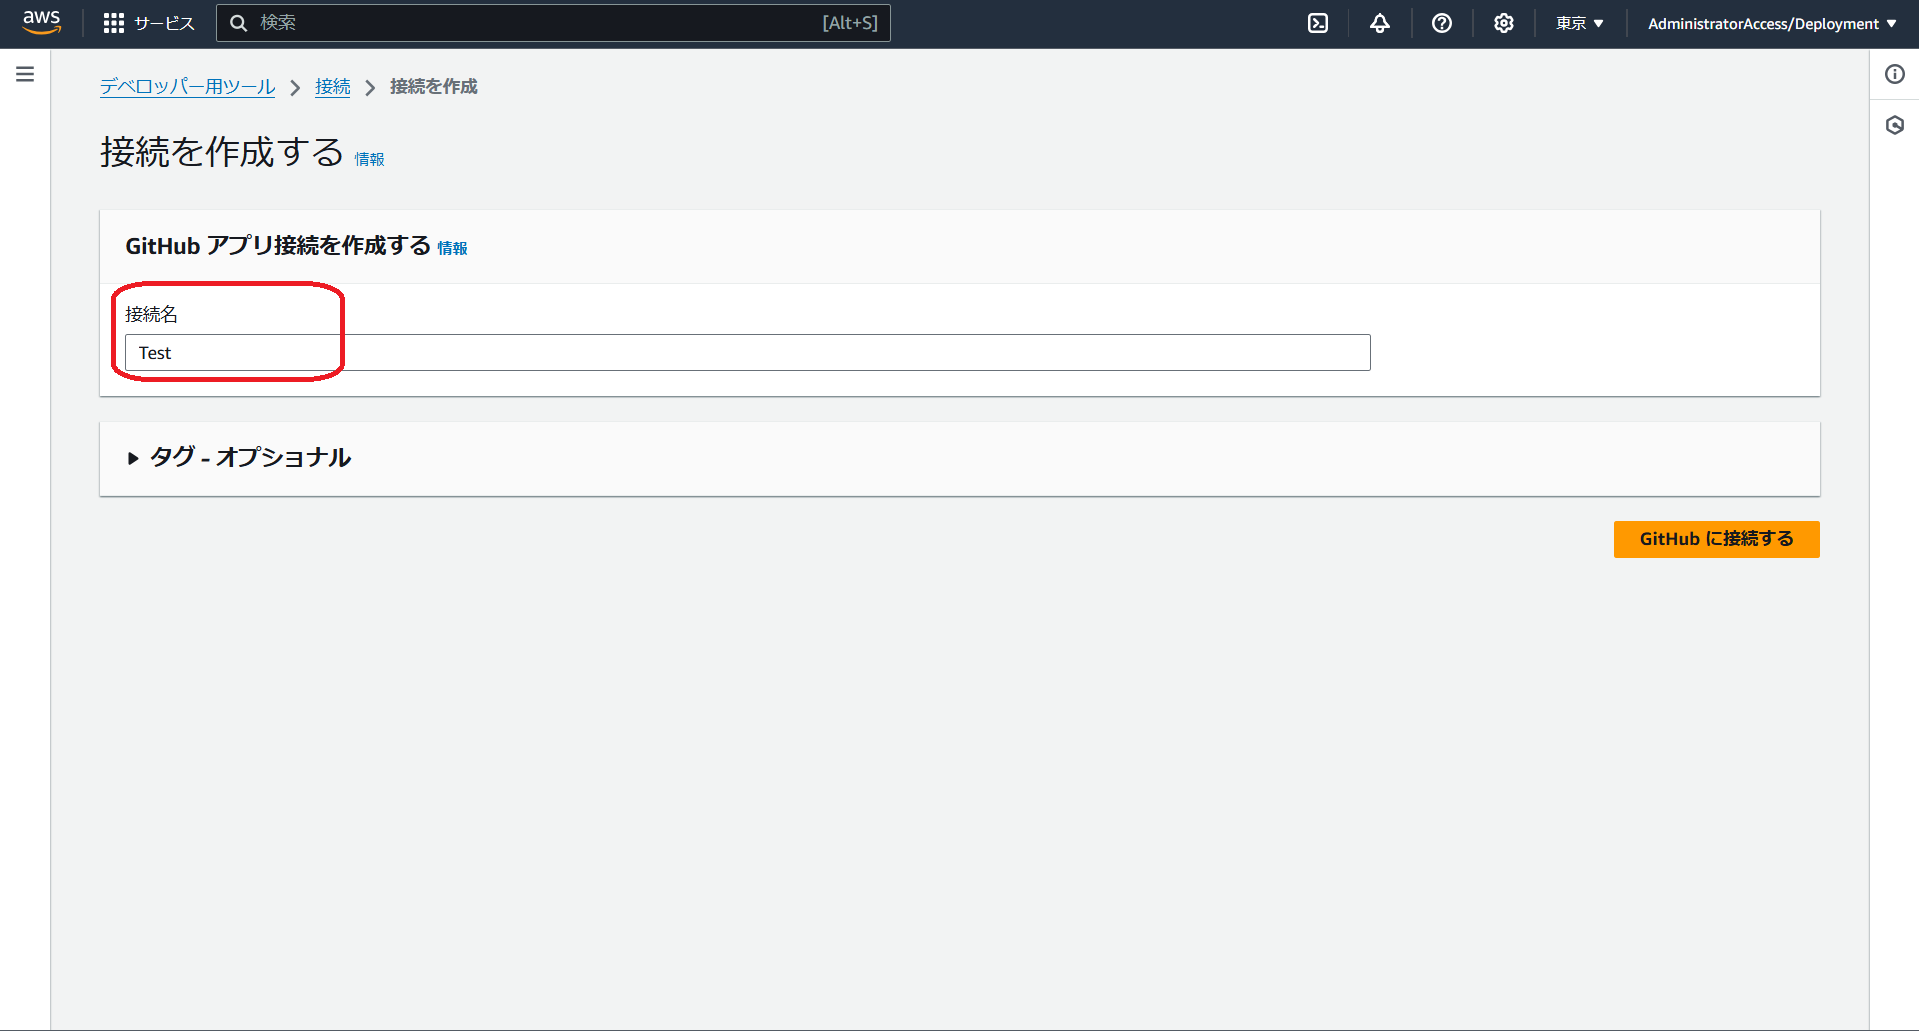The width and height of the screenshot is (1919, 1031).
Task: Click the GitHub に接続する button
Action: pyautogui.click(x=1716, y=539)
